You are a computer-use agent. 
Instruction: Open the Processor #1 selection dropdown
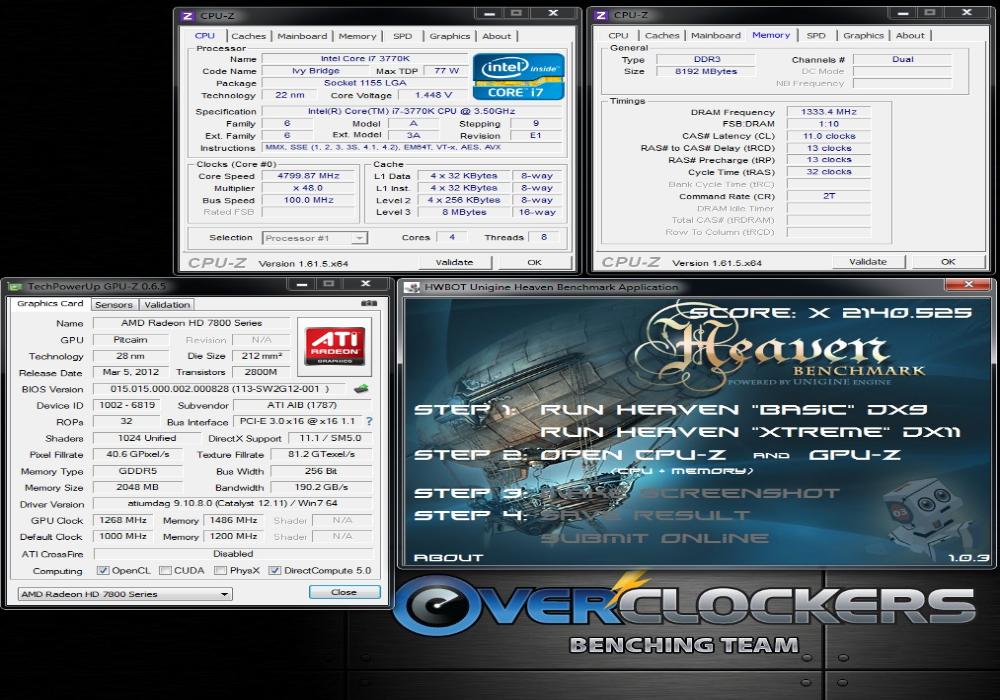tap(315, 238)
